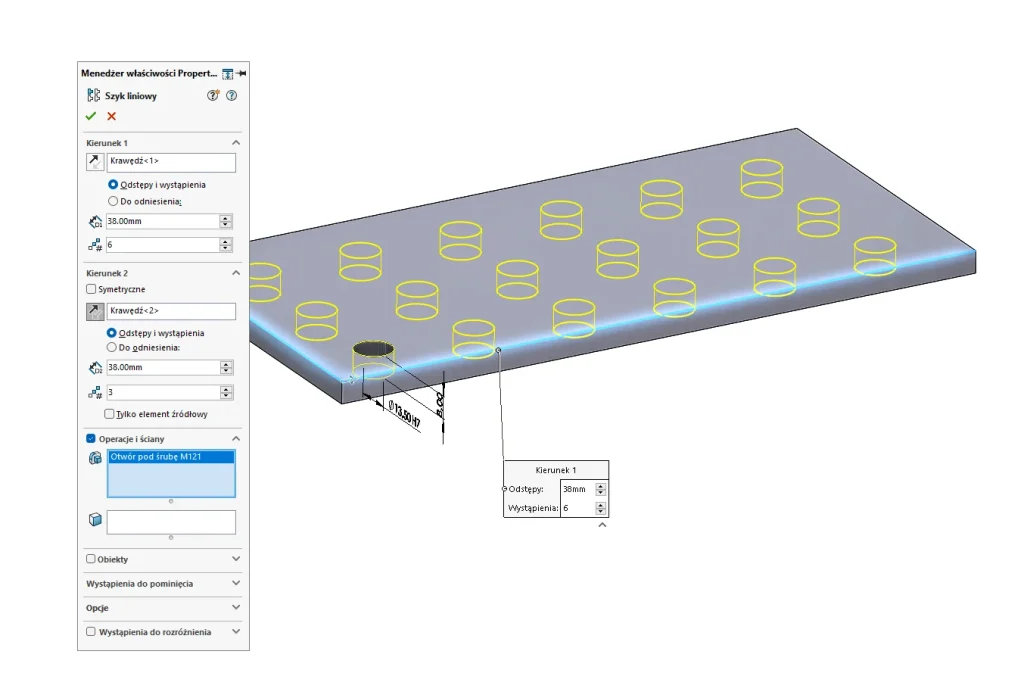Click the Szyk liniowy panel title text

tap(131, 96)
